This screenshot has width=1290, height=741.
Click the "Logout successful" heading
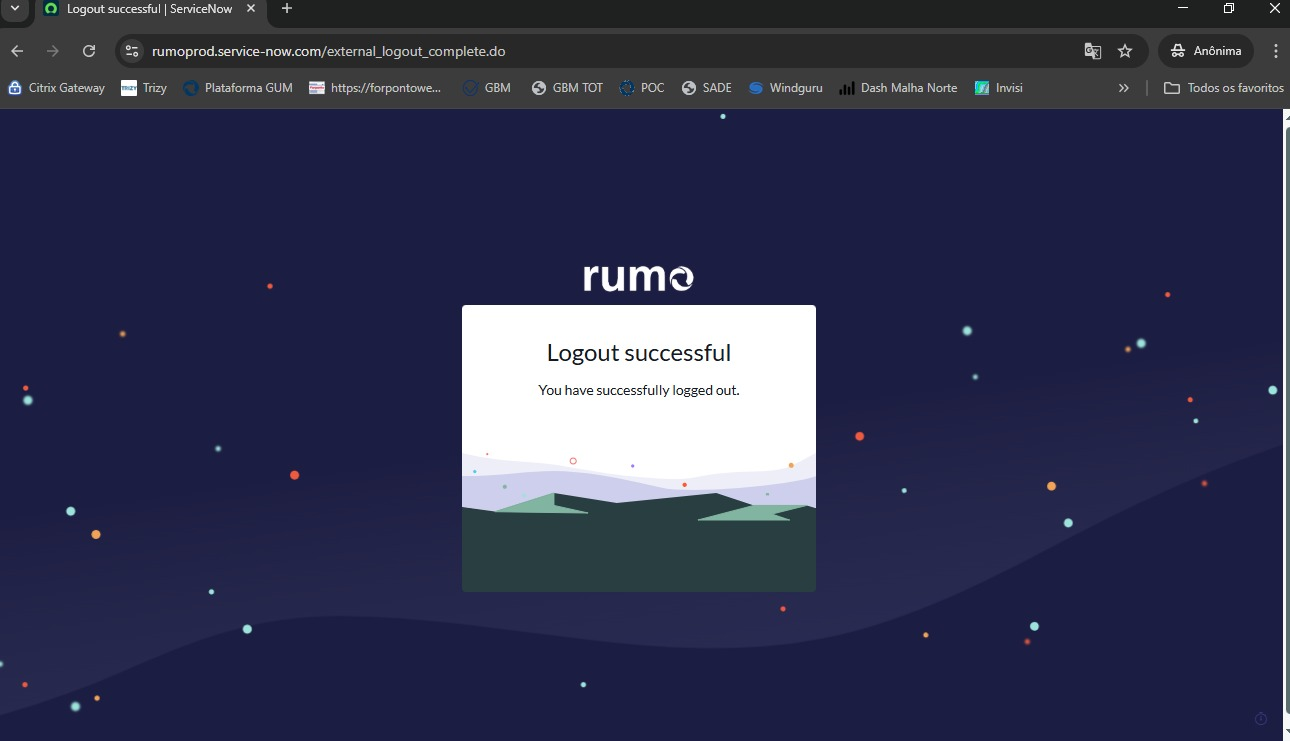click(x=639, y=353)
